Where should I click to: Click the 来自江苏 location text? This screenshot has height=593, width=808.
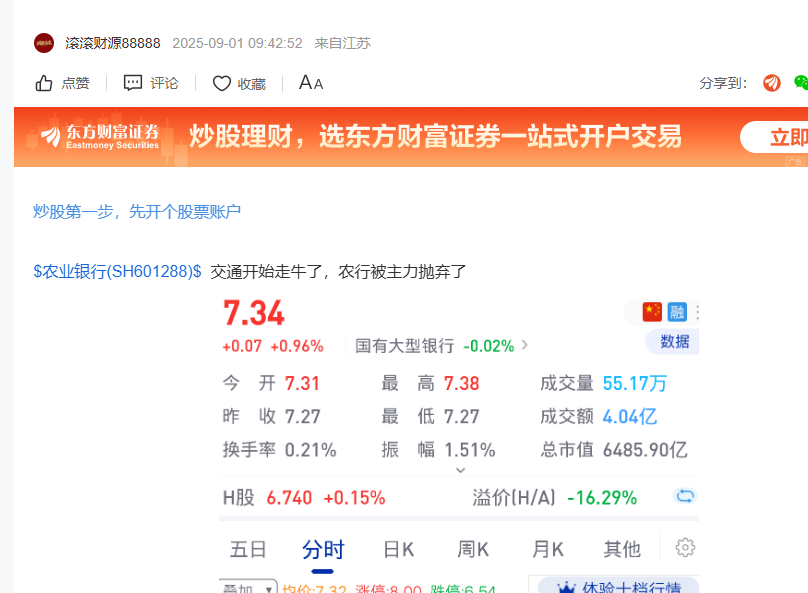(x=343, y=43)
